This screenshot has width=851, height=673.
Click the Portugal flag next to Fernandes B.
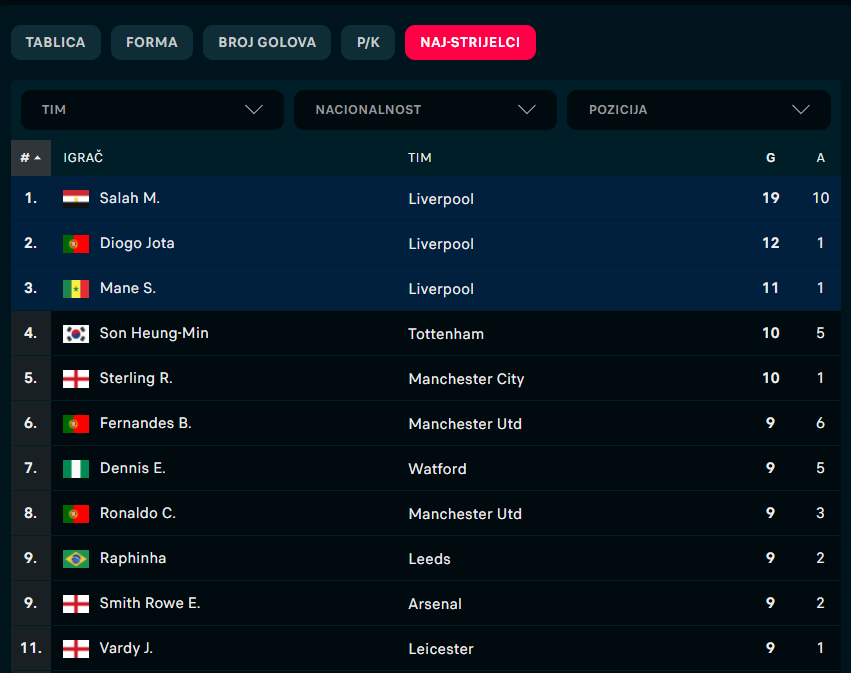[76, 424]
